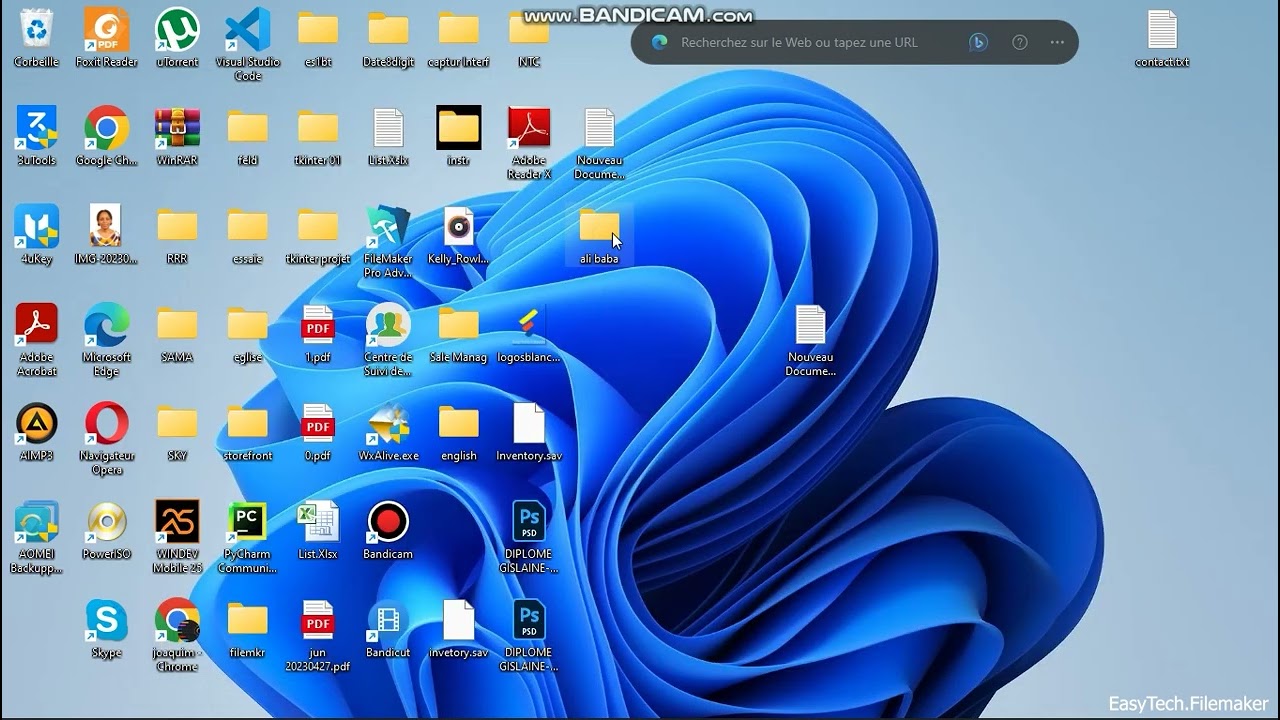The image size is (1280, 720).
Task: Launch Foxit Reader from the desktop
Action: pos(106,29)
